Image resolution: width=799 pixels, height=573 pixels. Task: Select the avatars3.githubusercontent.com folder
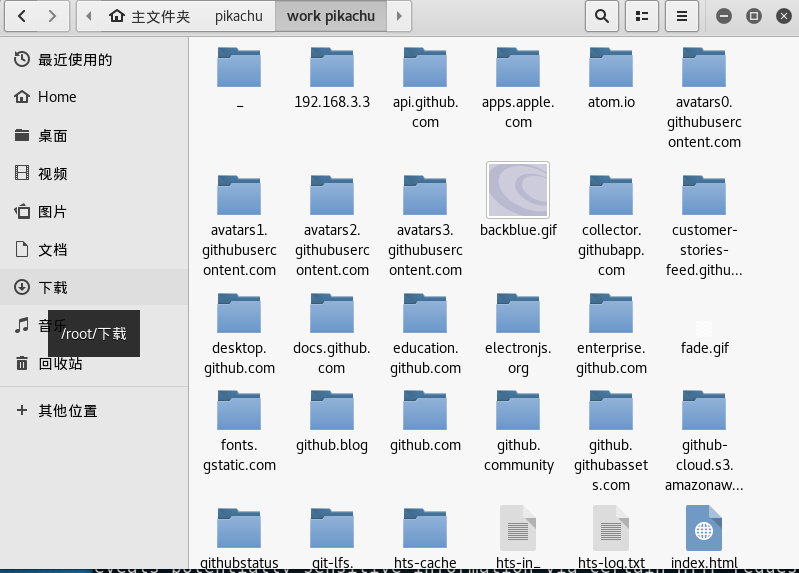click(x=425, y=225)
